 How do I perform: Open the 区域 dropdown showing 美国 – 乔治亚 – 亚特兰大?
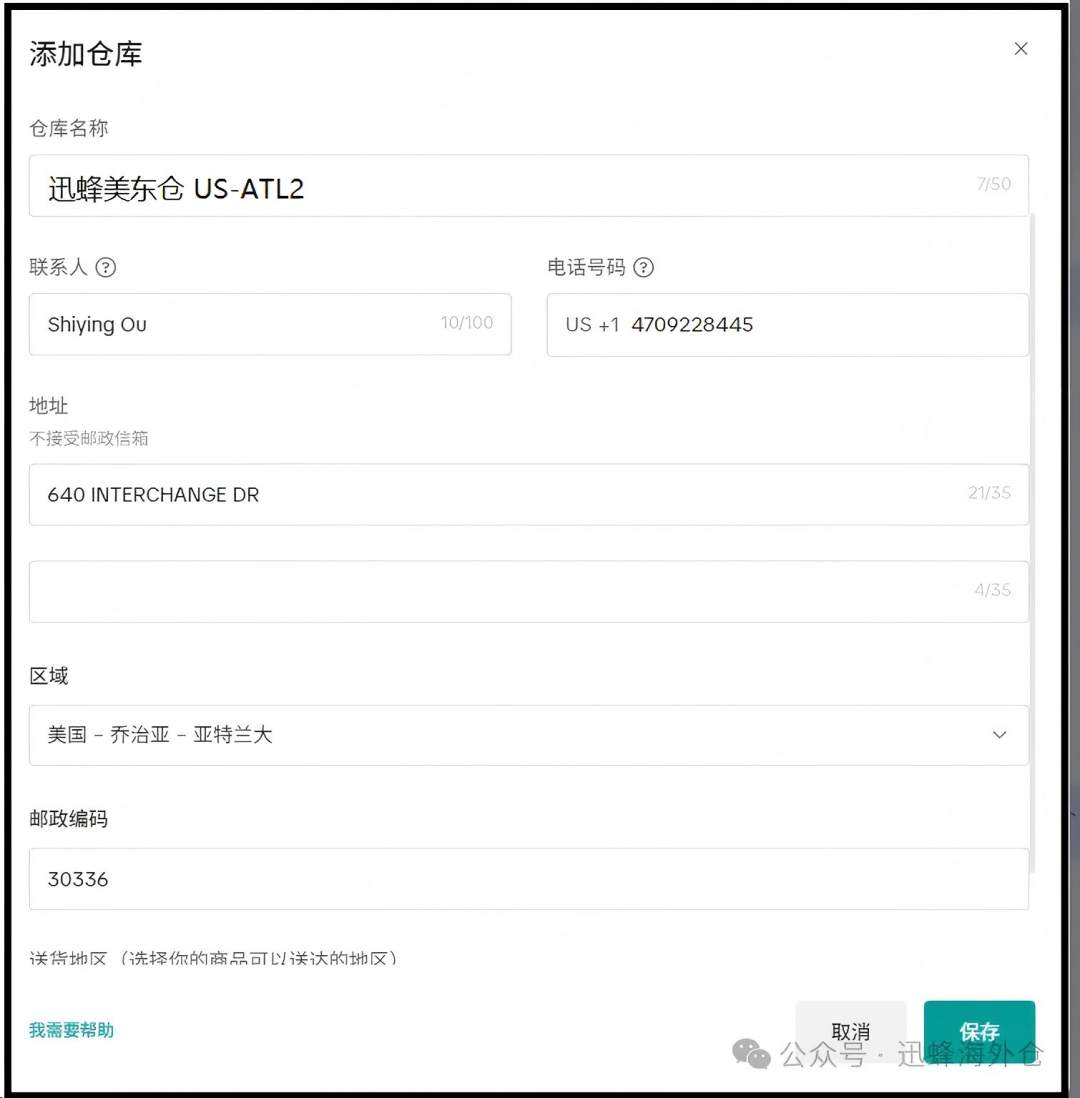(x=530, y=735)
